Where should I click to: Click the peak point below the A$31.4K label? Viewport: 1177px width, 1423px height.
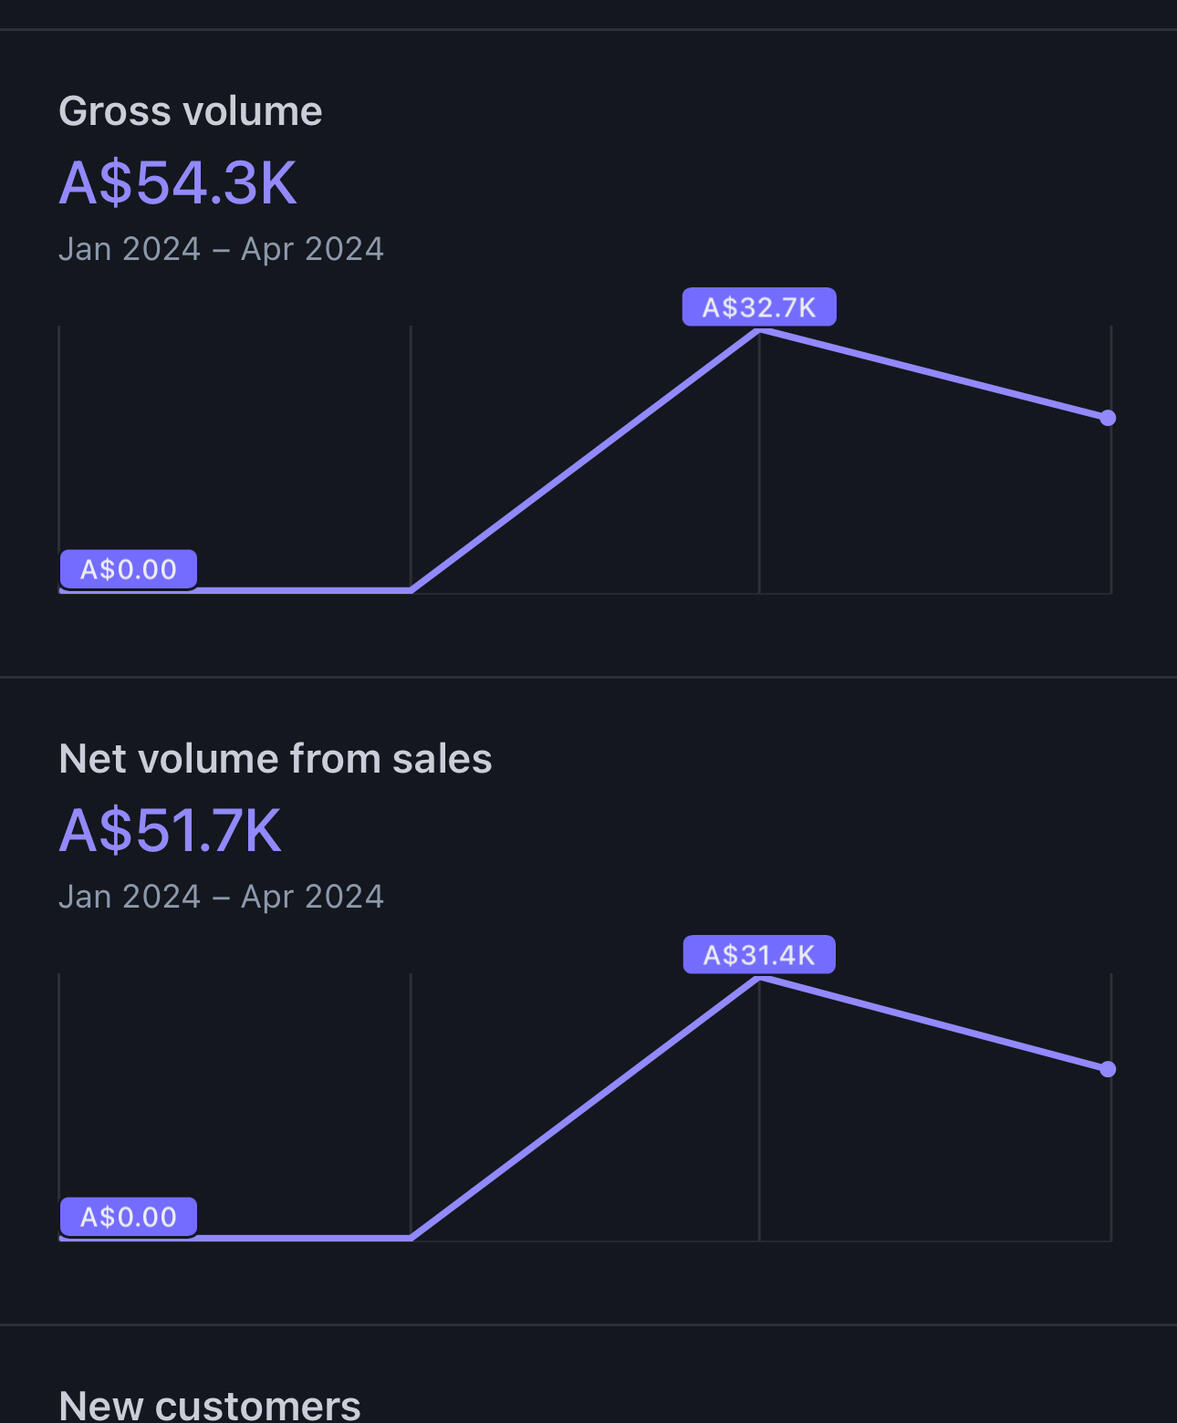[x=760, y=979]
